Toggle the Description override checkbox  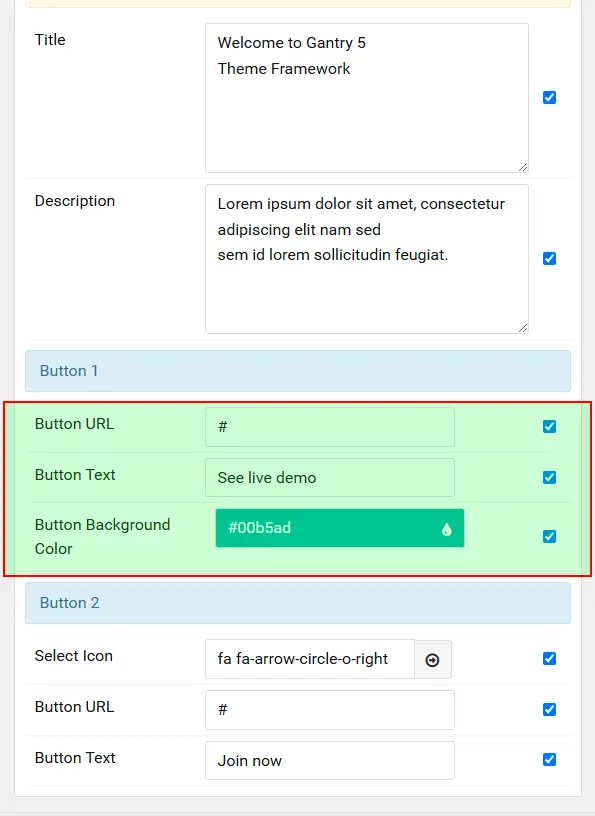pos(549,259)
